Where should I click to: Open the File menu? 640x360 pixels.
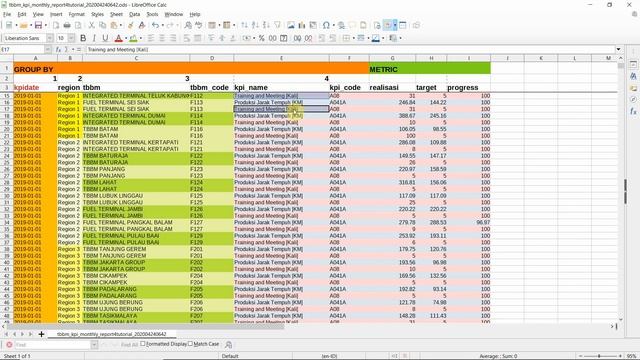click(7, 14)
